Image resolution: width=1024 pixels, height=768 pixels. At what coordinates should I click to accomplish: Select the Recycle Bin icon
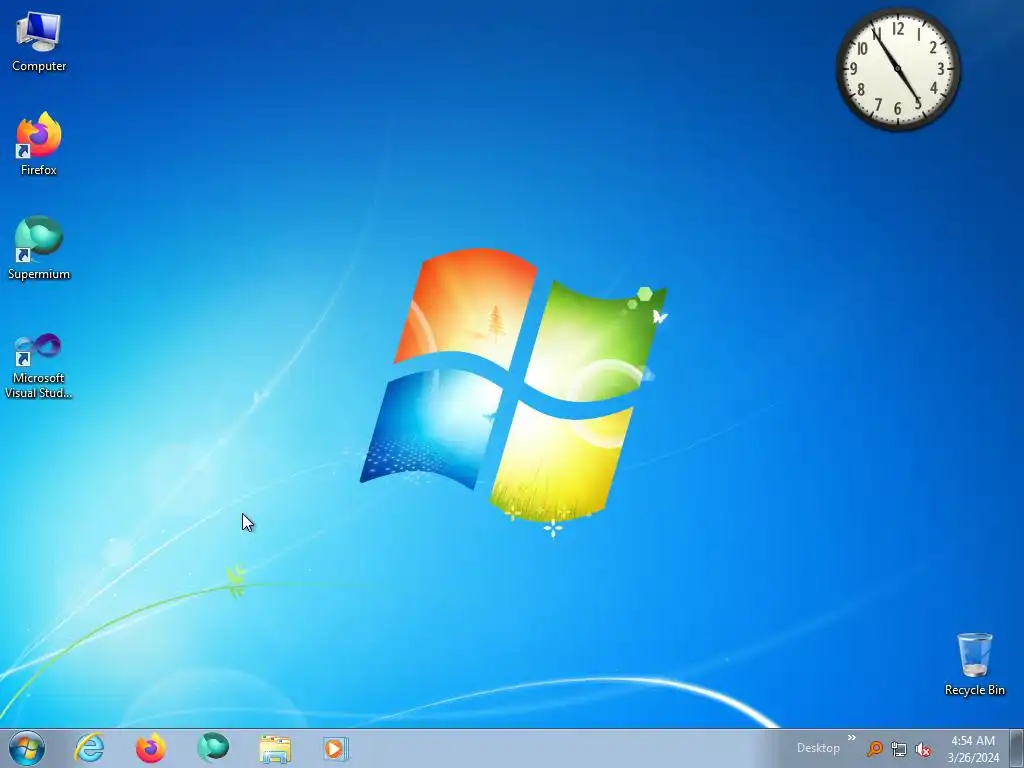pos(974,663)
